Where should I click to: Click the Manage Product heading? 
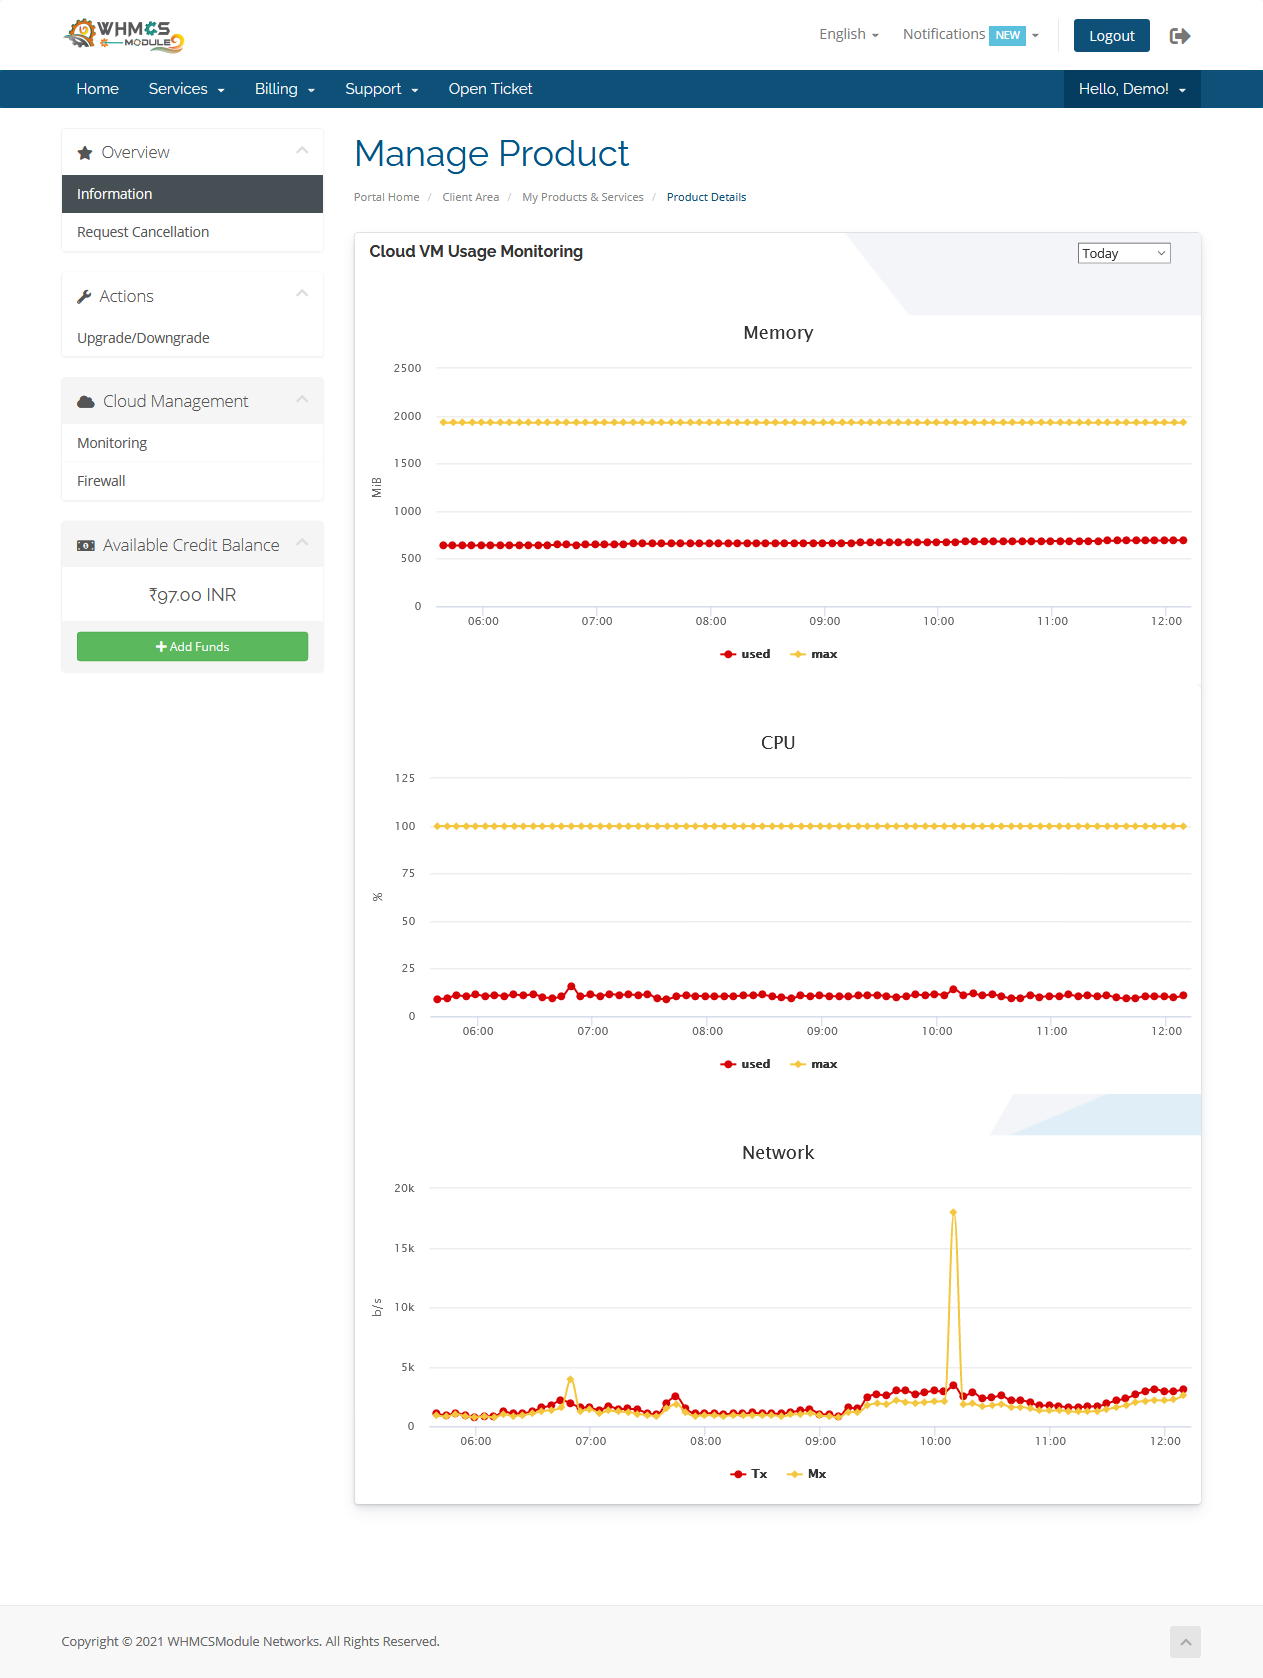[491, 154]
